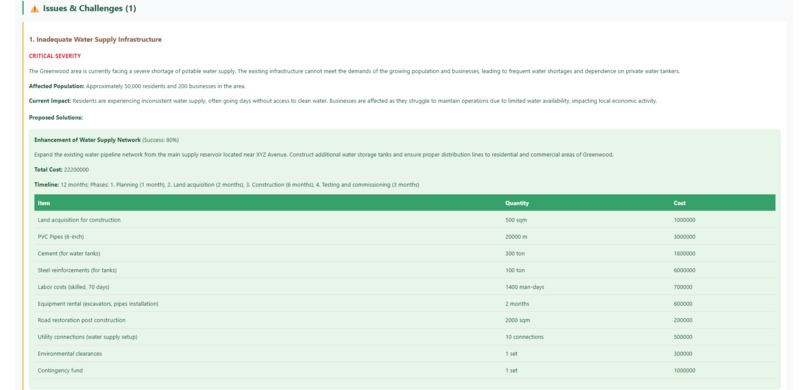This screenshot has height=390, width=806.
Task: Click the "20000 m" quantity cell
Action: [x=517, y=237]
